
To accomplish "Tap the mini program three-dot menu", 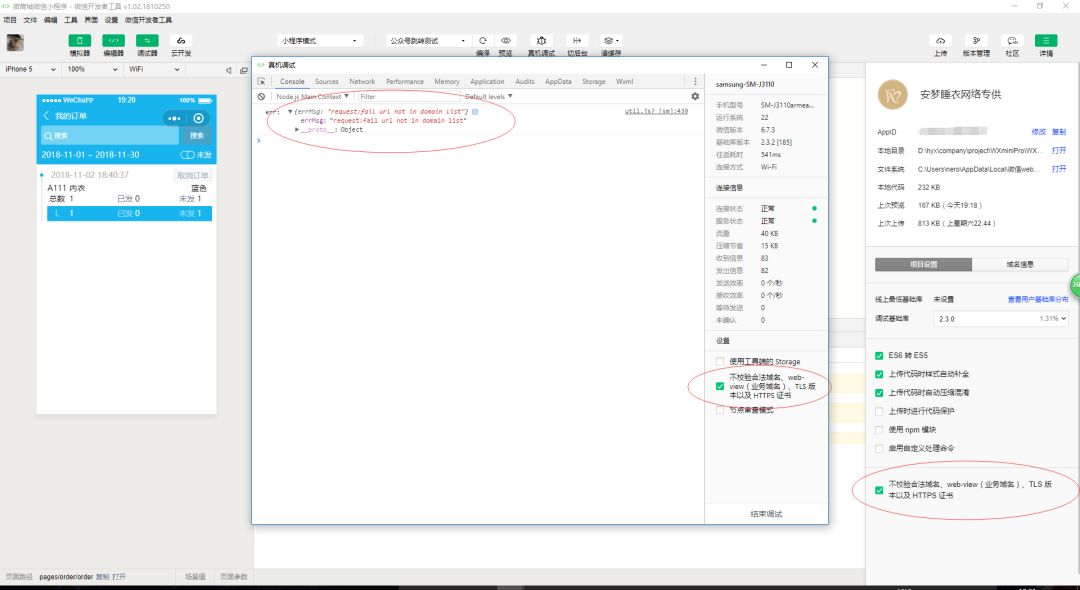I will [174, 118].
